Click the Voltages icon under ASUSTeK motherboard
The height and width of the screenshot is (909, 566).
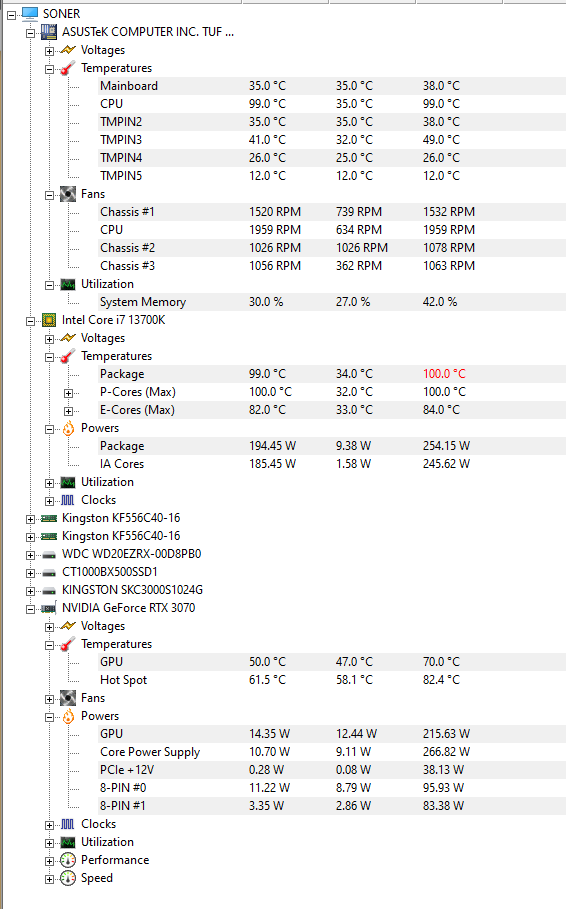(68, 50)
